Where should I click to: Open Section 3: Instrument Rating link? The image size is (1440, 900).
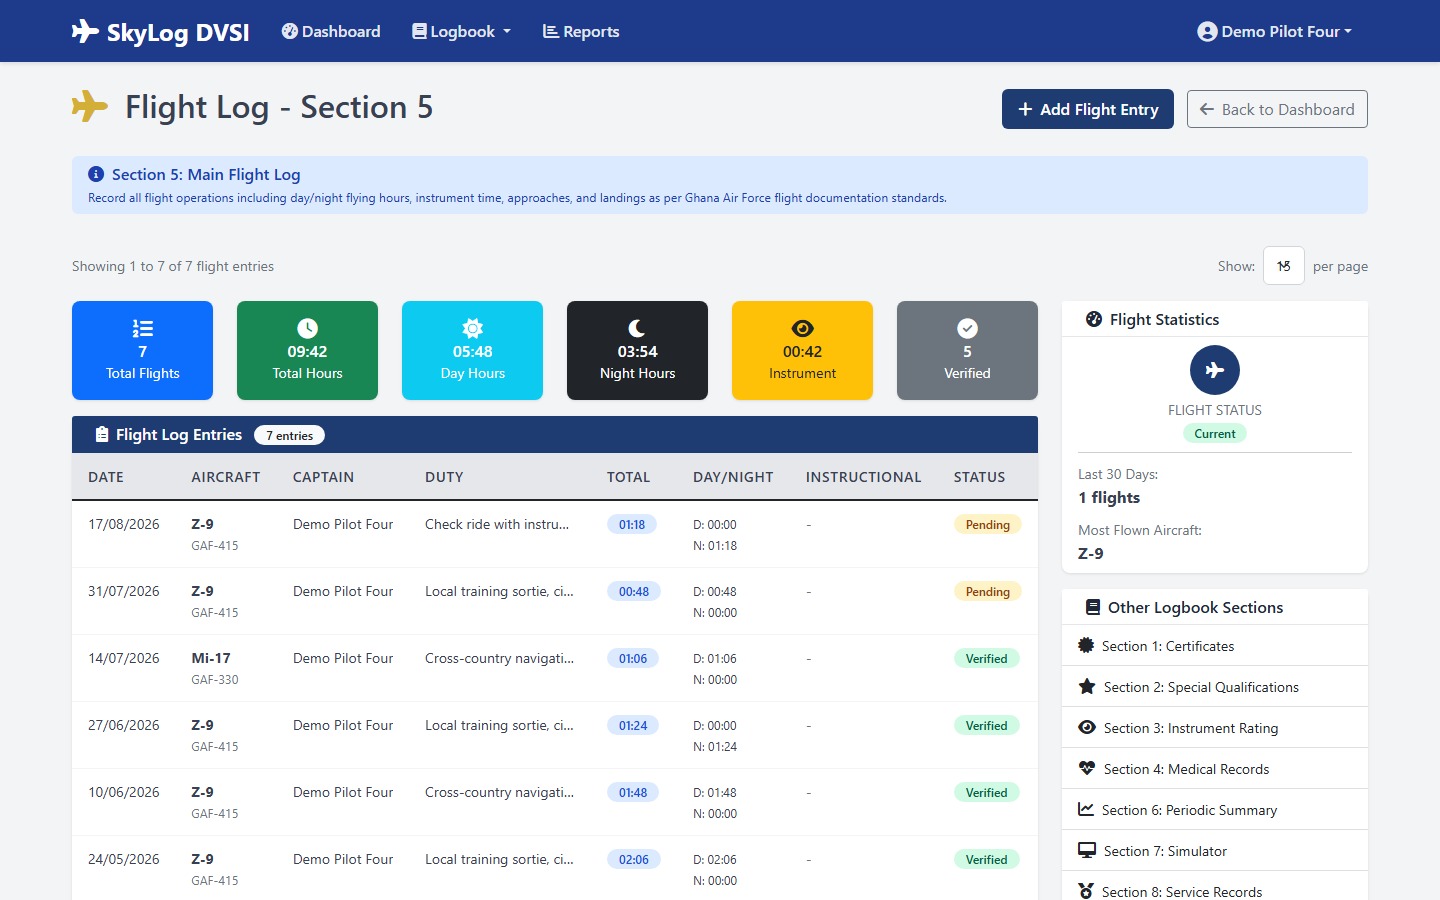[x=1215, y=728]
